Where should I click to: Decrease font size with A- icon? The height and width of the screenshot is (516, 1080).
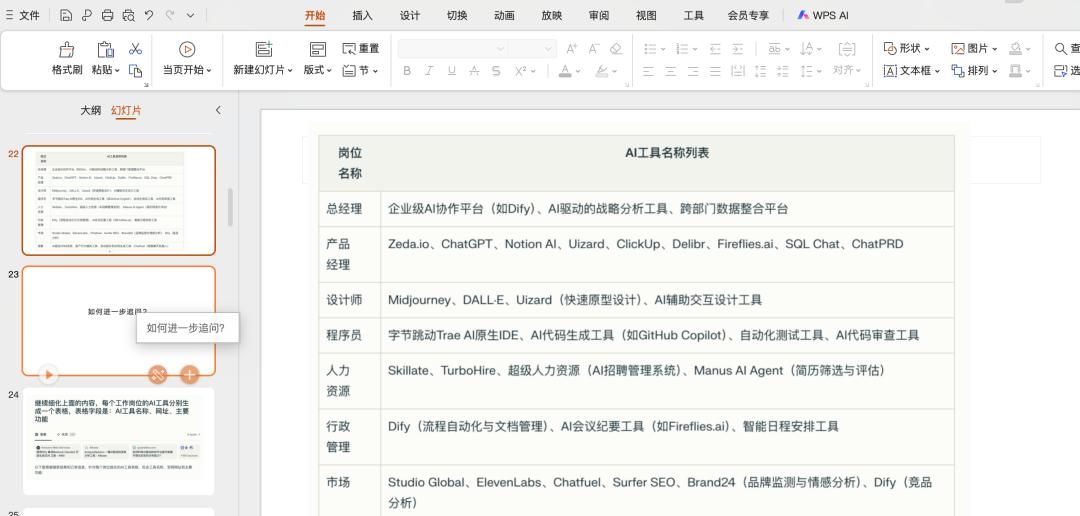pyautogui.click(x=594, y=48)
